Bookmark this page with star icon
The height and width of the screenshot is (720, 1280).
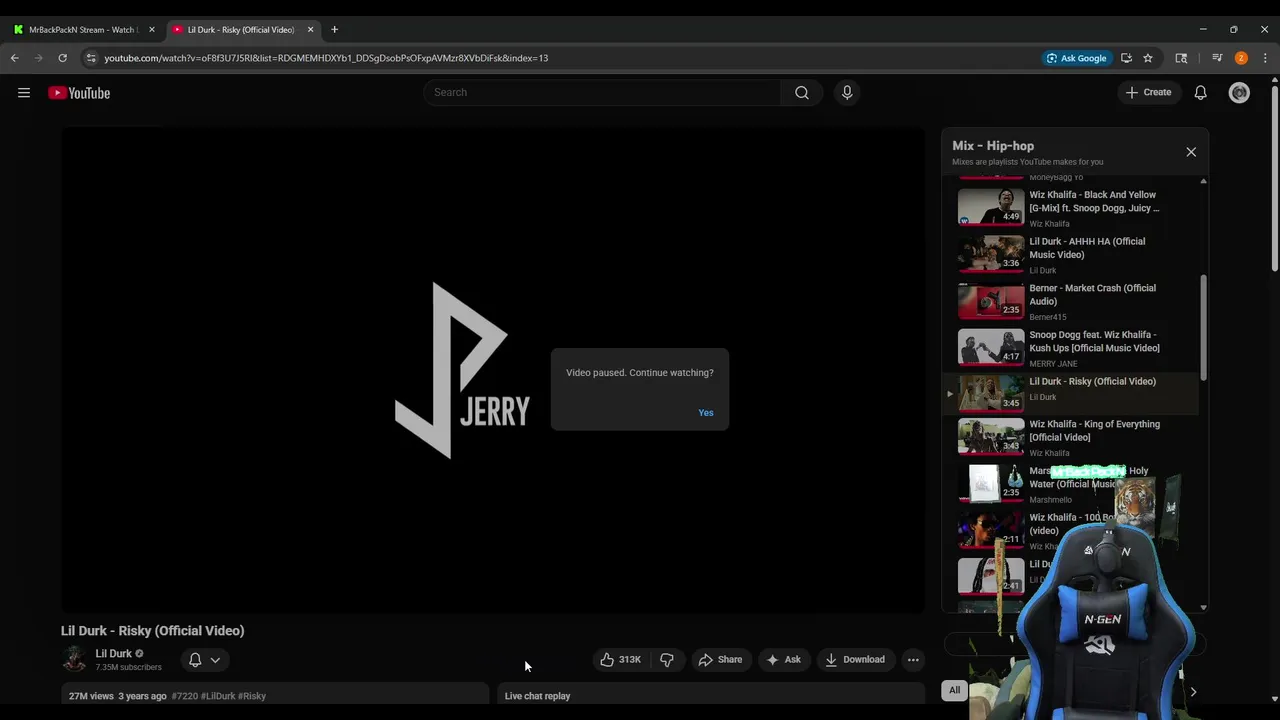point(1148,58)
